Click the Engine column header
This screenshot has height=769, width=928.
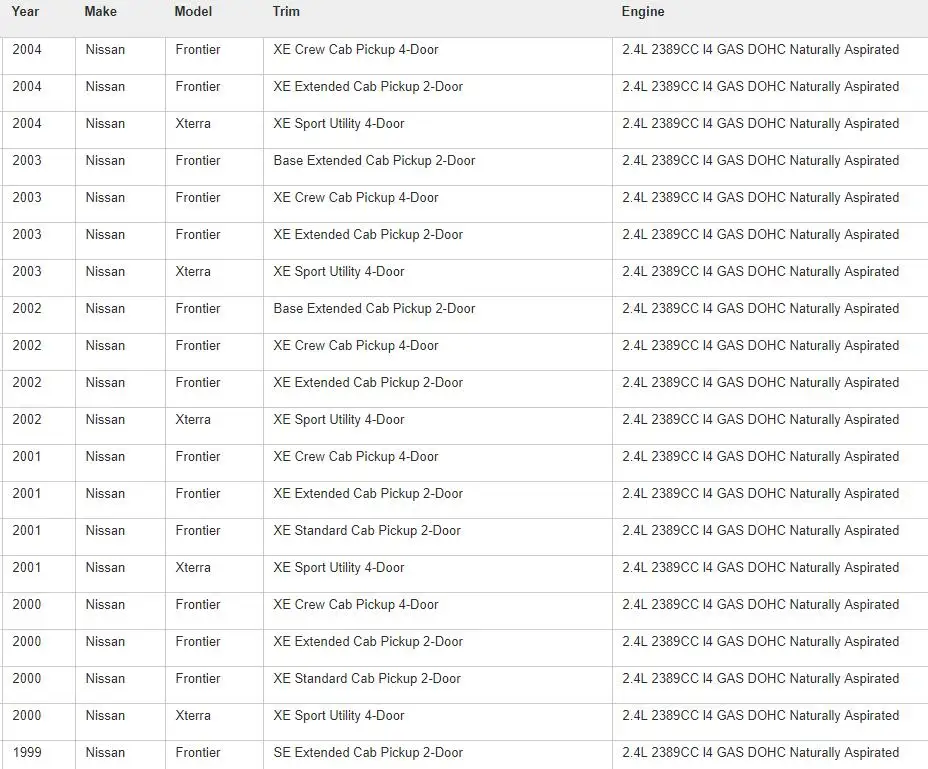point(643,11)
